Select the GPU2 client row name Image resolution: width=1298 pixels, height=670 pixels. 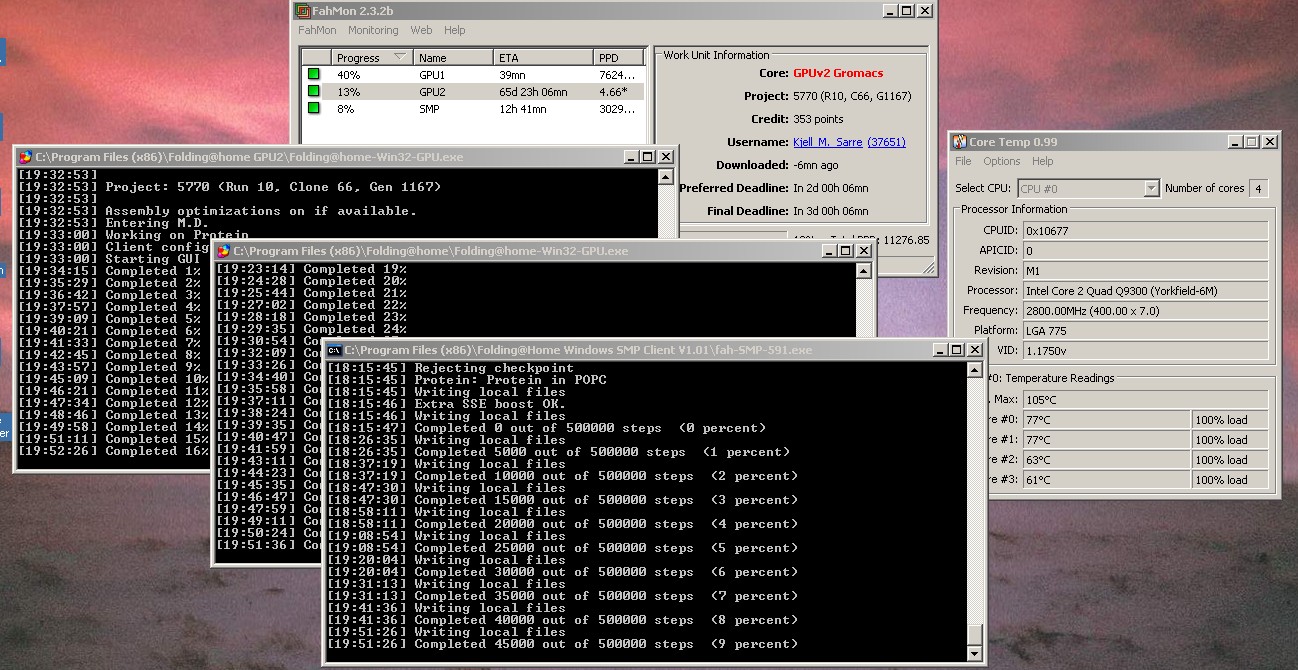tap(432, 92)
